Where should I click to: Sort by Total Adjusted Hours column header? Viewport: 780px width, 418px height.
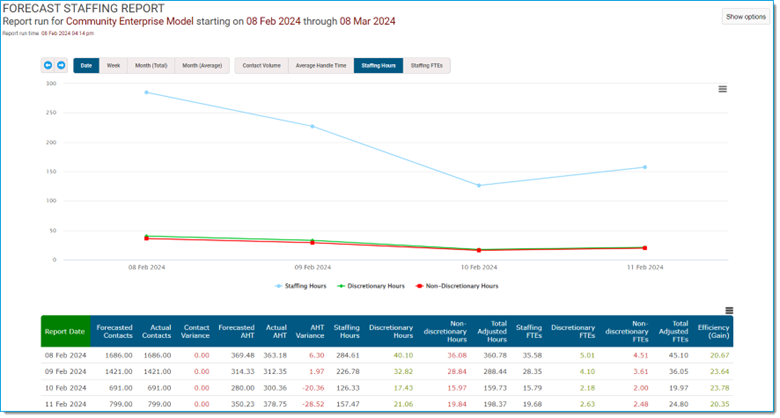[x=492, y=331]
